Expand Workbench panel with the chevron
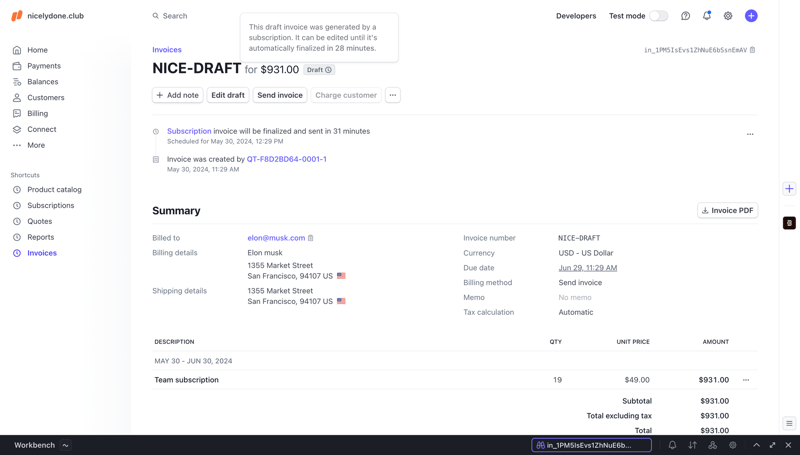 click(757, 445)
